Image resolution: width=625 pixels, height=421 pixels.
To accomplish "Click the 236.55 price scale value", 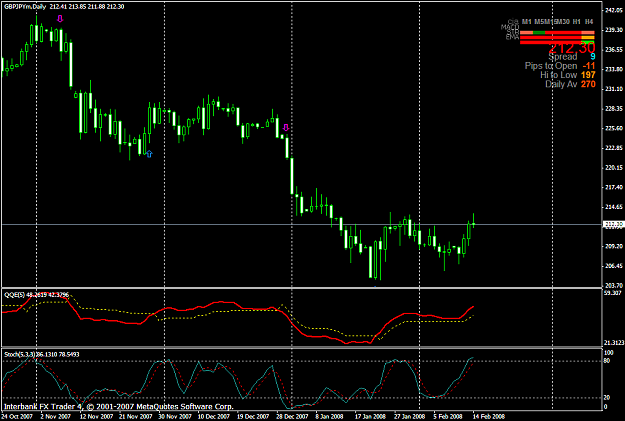I will tap(614, 49).
